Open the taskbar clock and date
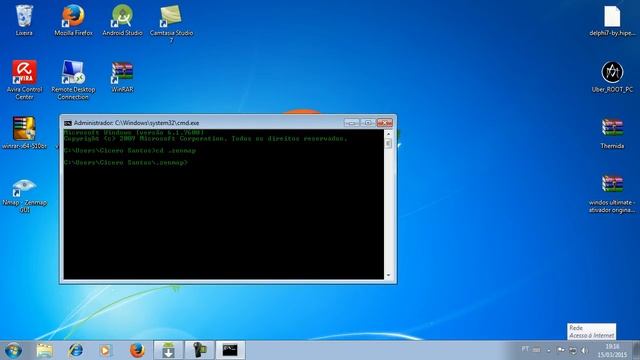Screen dimensions: 640x360 pos(612,351)
